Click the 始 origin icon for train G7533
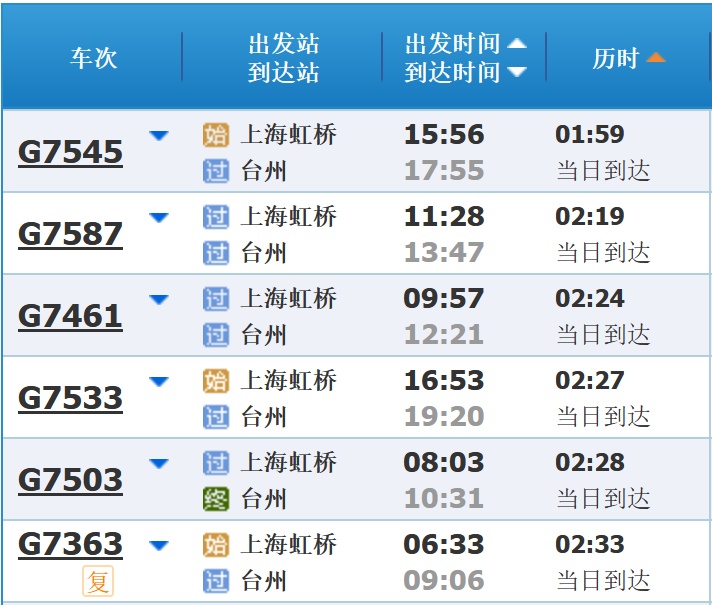The image size is (712, 605). [x=216, y=381]
